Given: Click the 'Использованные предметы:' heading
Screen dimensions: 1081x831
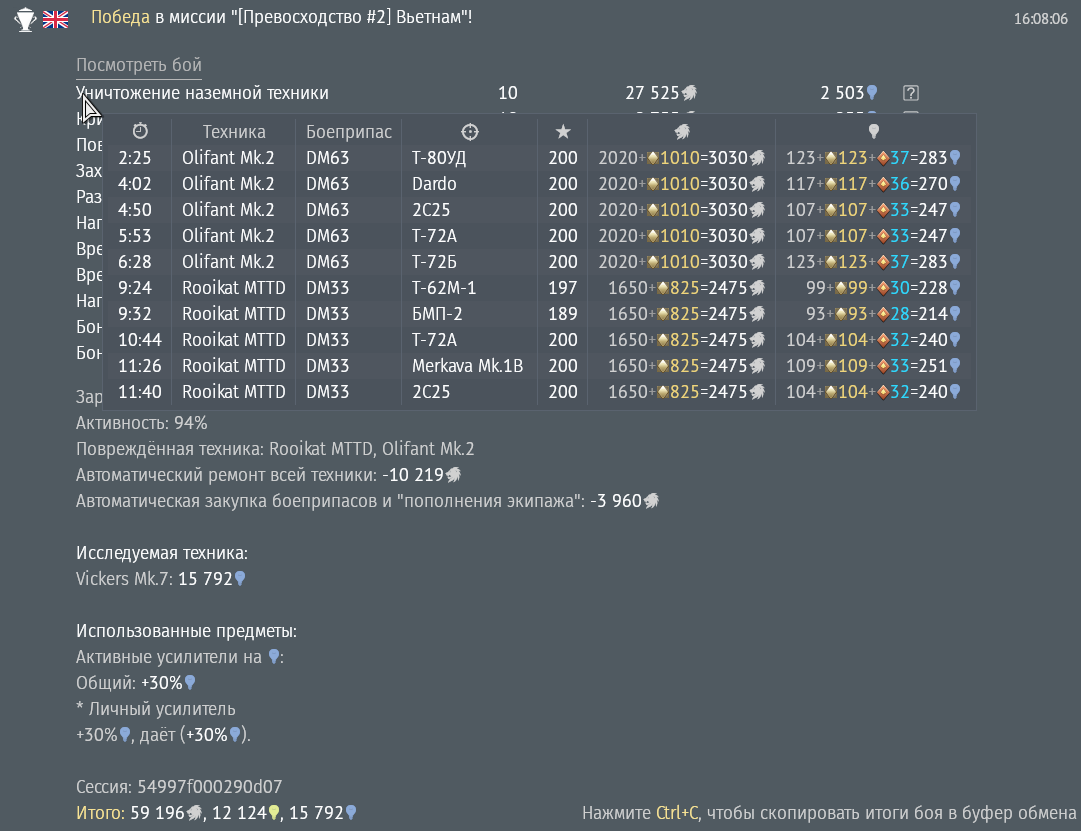Looking at the screenshot, I should click(186, 631).
